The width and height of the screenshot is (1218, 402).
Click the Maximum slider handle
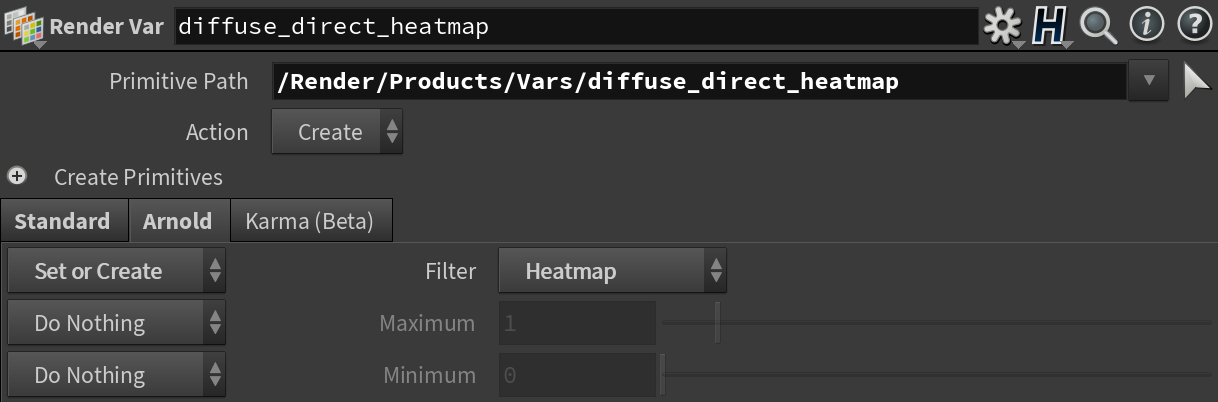[717, 323]
